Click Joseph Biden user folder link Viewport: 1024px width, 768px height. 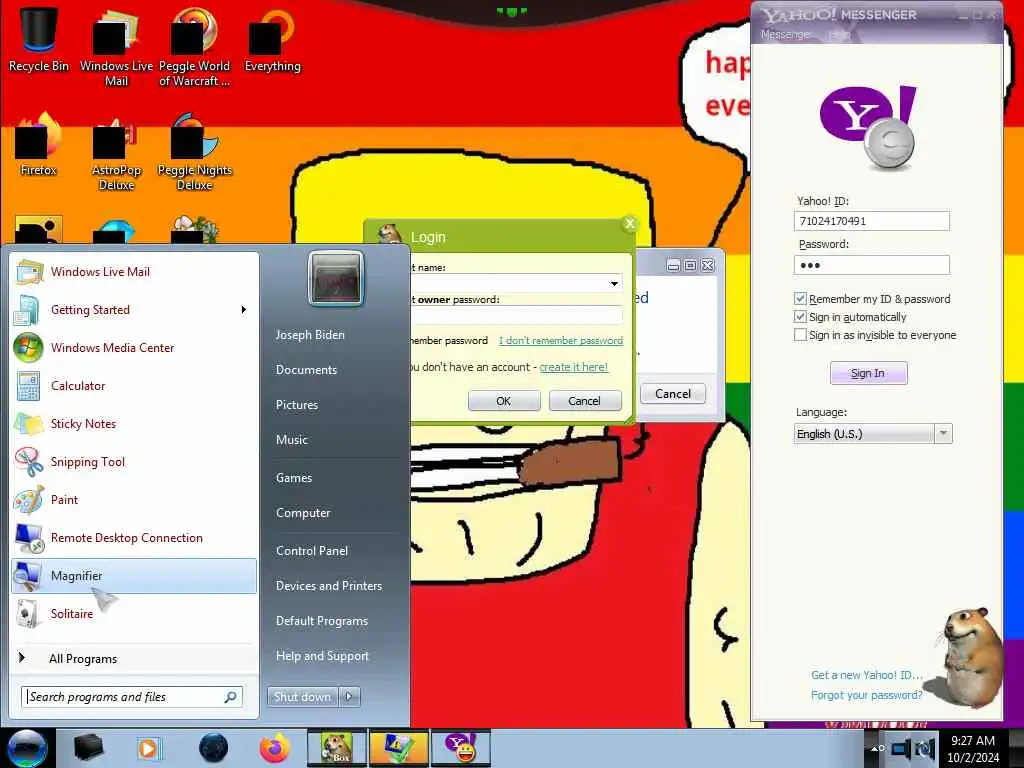pyautogui.click(x=310, y=334)
